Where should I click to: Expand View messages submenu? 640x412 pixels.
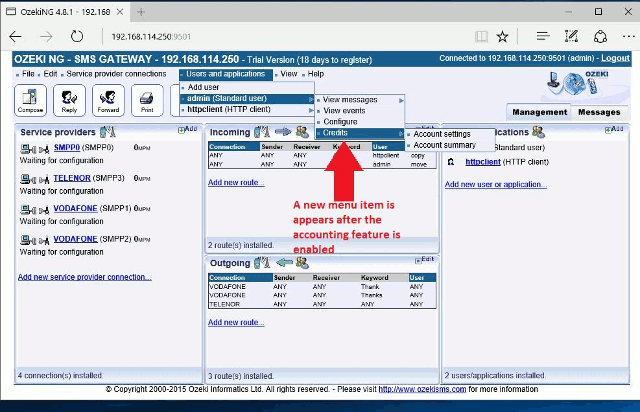360,100
